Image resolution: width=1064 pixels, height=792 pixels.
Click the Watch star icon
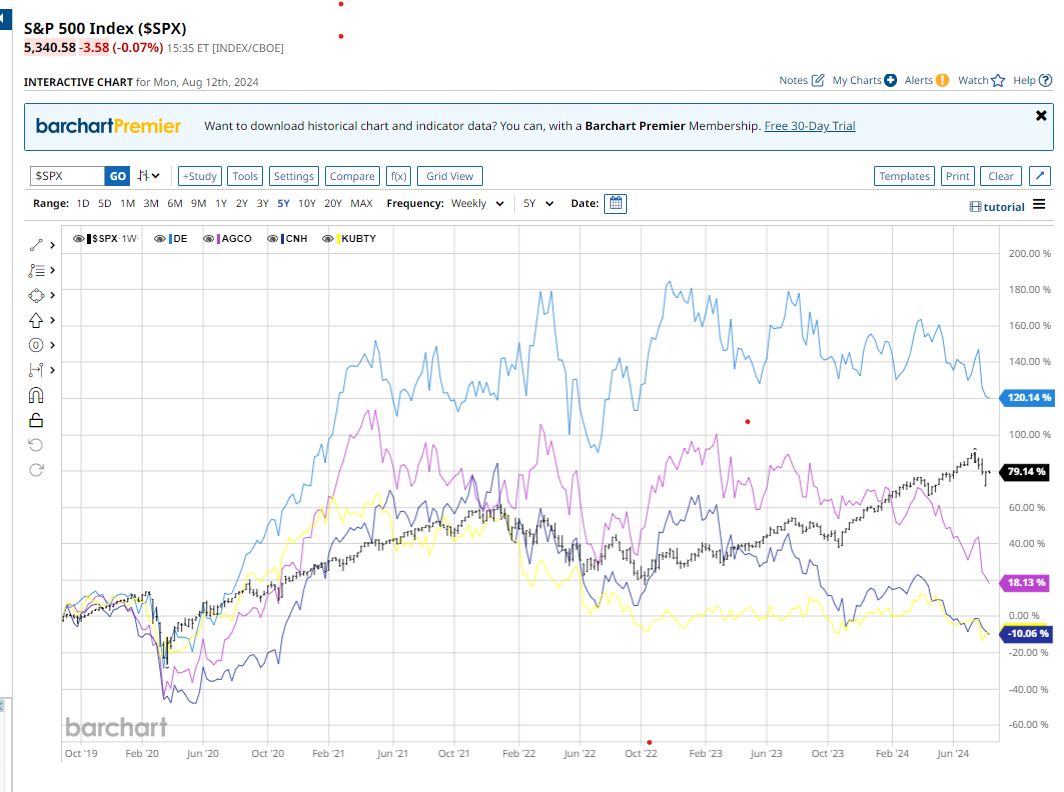point(998,80)
